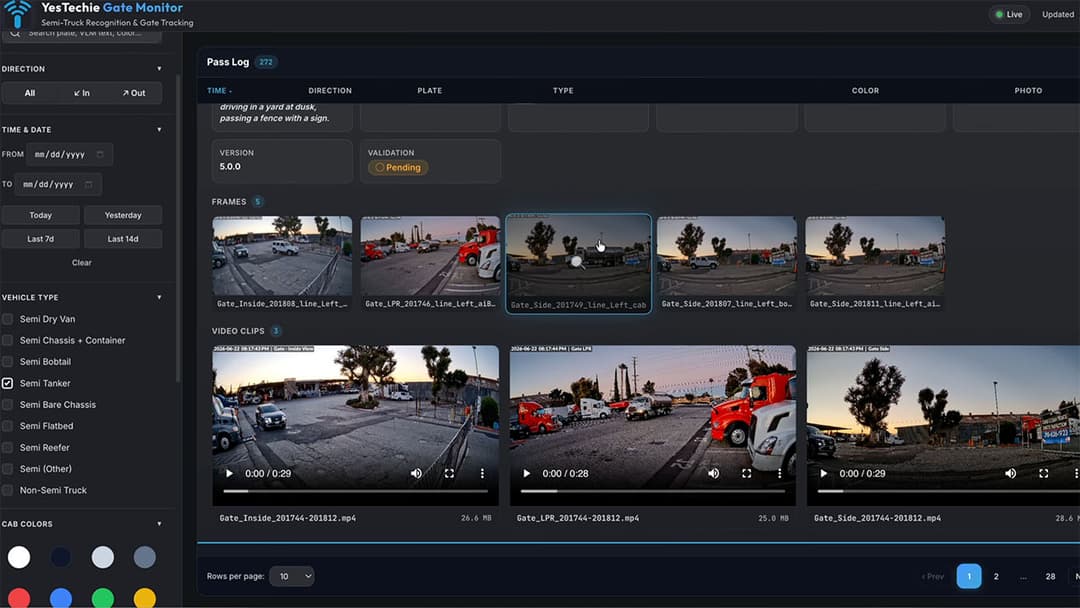This screenshot has width=1080, height=608.
Task: Check the Non-Semi Truck checkbox
Action: click(8, 490)
